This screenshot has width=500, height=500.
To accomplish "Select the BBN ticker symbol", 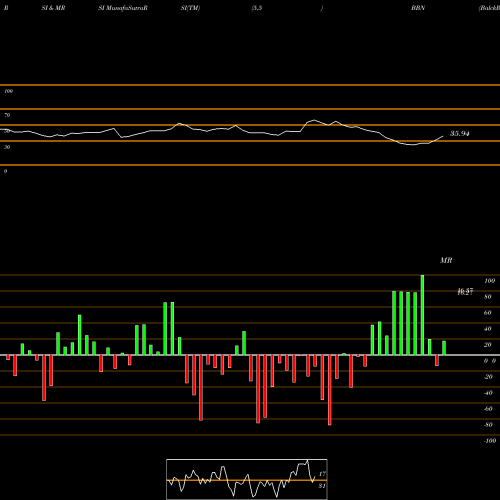I will [x=418, y=8].
